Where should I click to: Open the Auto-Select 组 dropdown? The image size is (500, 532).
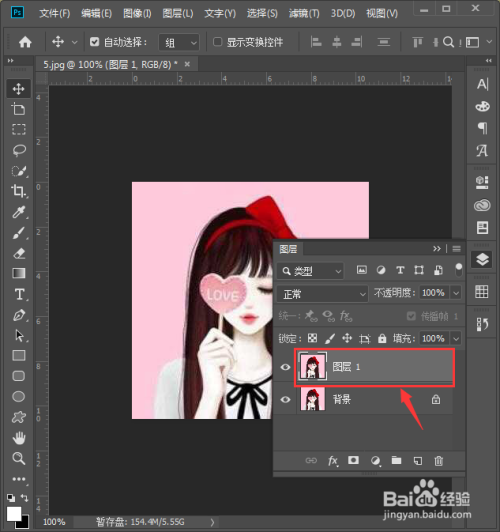coord(179,43)
